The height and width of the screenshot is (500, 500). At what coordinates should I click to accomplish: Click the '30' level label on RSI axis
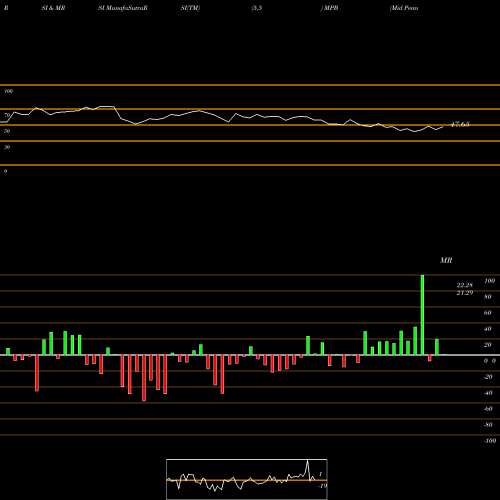click(x=7, y=147)
